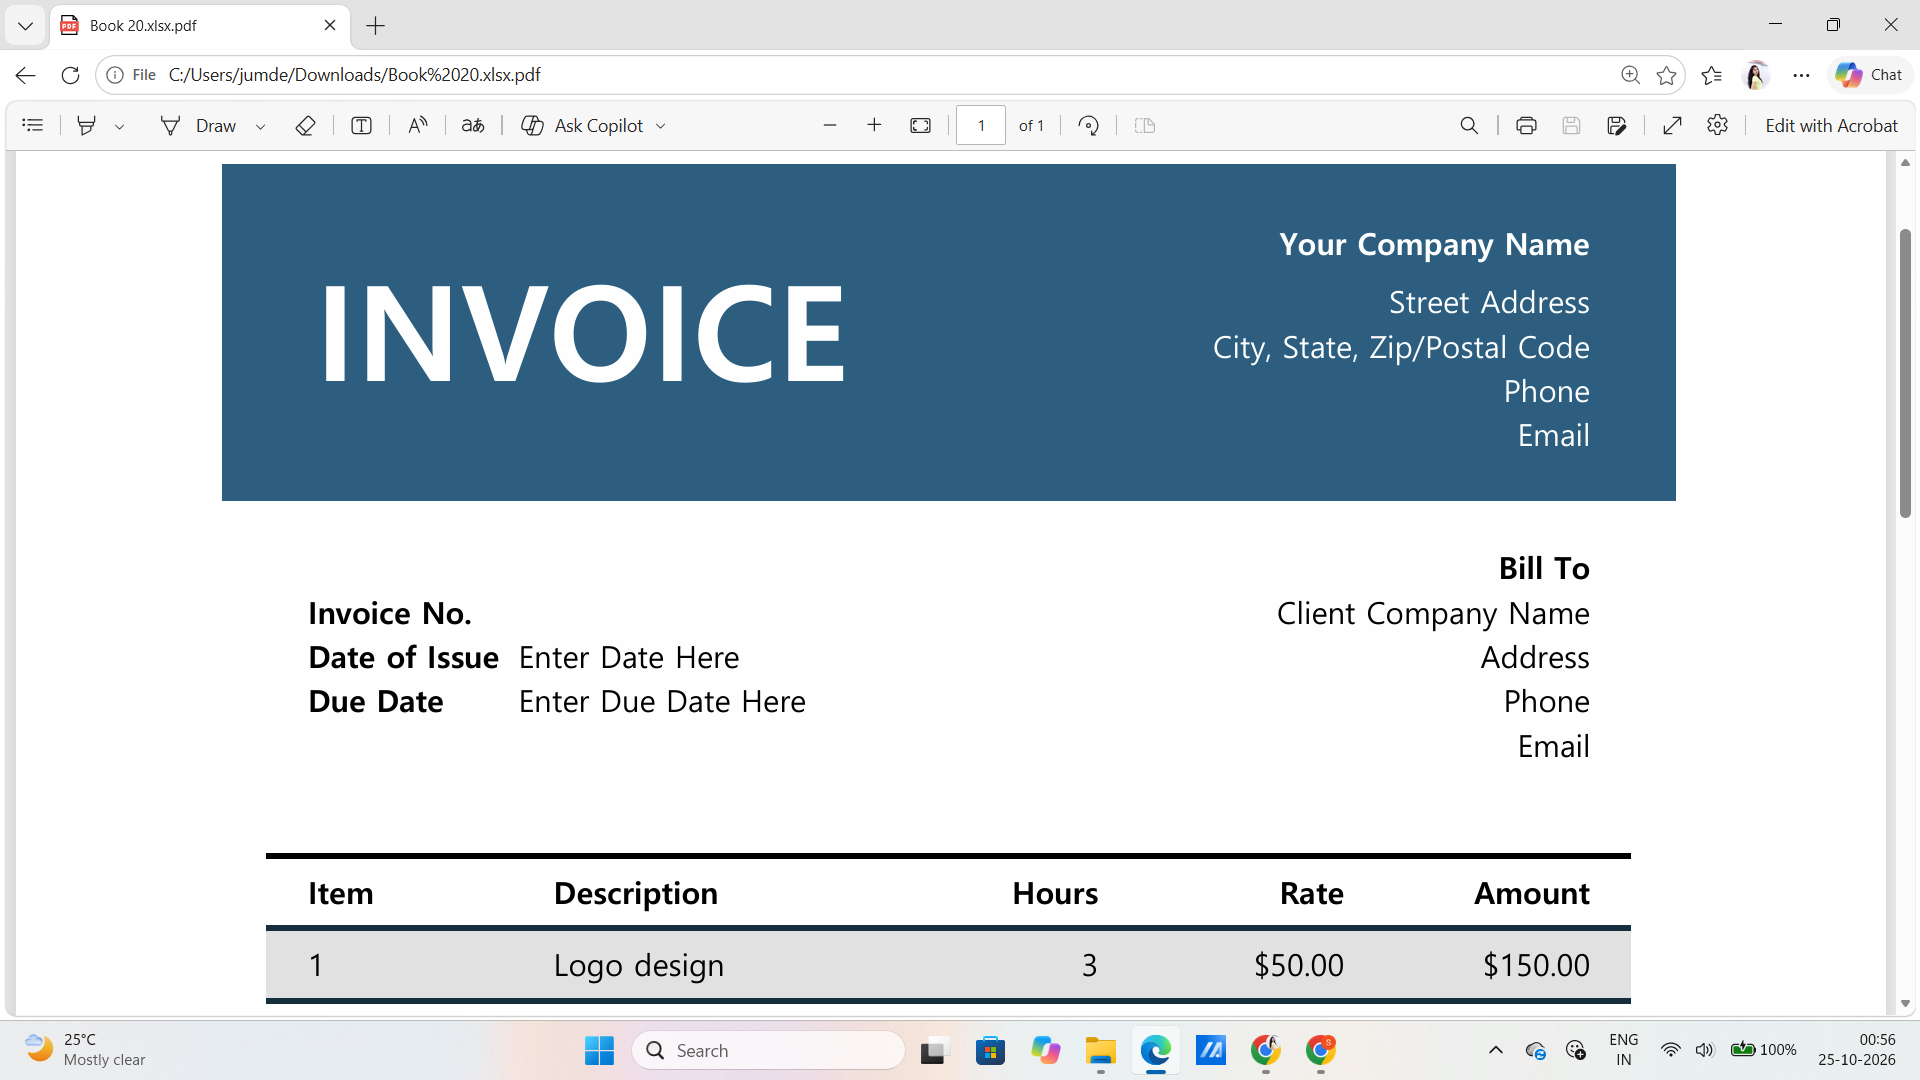Open the tab actions menu chevron
The width and height of the screenshot is (1920, 1080).
click(x=25, y=26)
